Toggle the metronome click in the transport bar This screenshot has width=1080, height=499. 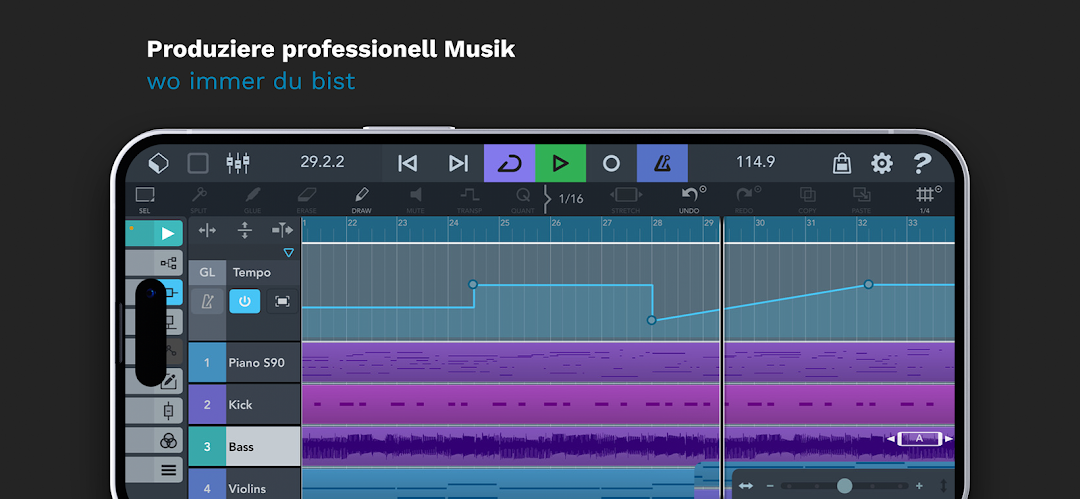(662, 163)
